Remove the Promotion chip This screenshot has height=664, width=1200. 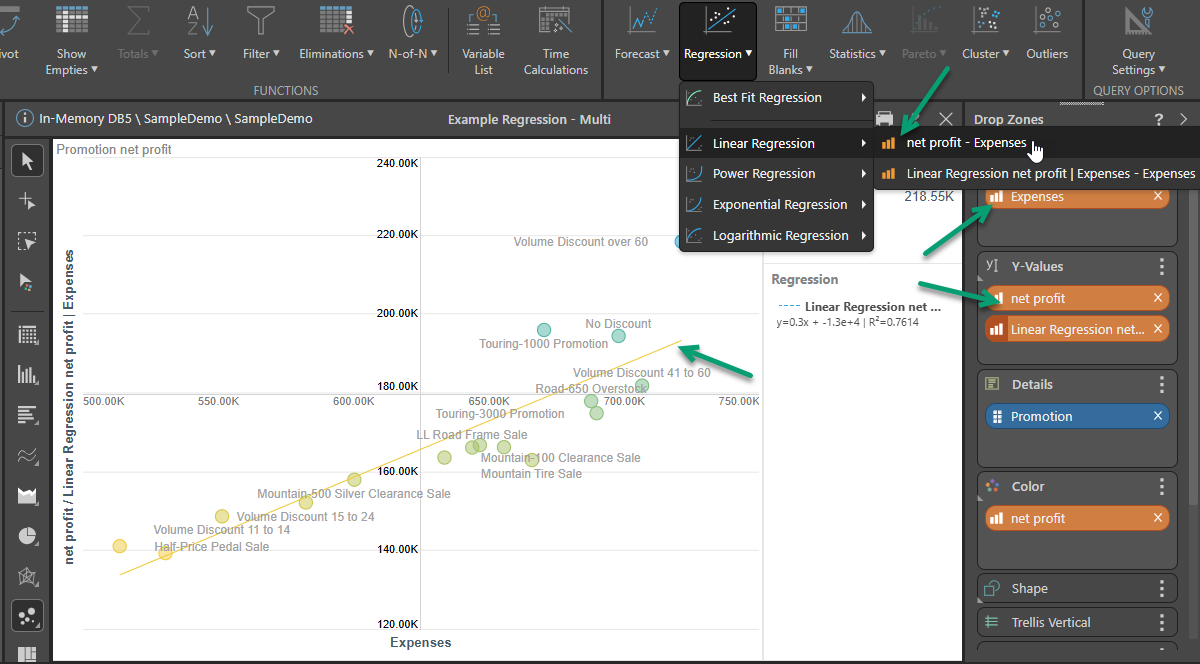[x=1158, y=416]
